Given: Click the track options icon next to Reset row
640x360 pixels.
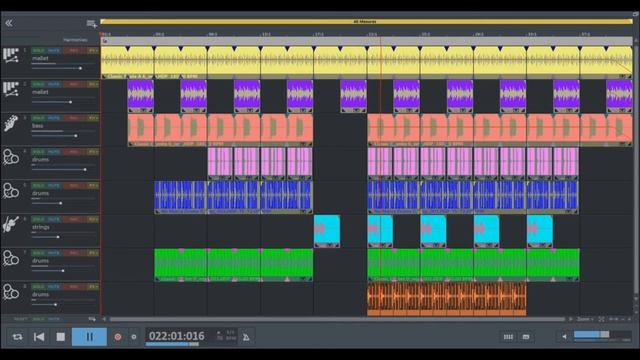Looking at the screenshot, I should coord(92,319).
